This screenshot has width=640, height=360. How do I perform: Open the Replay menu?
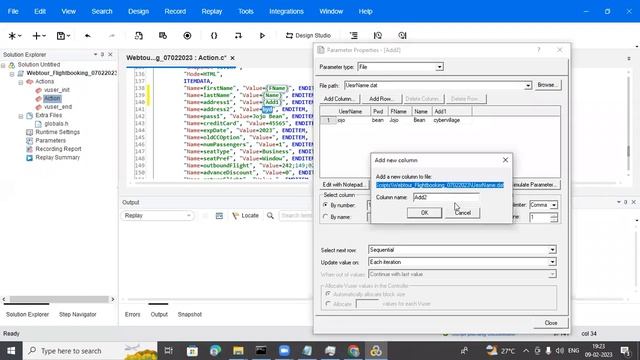click(x=212, y=11)
